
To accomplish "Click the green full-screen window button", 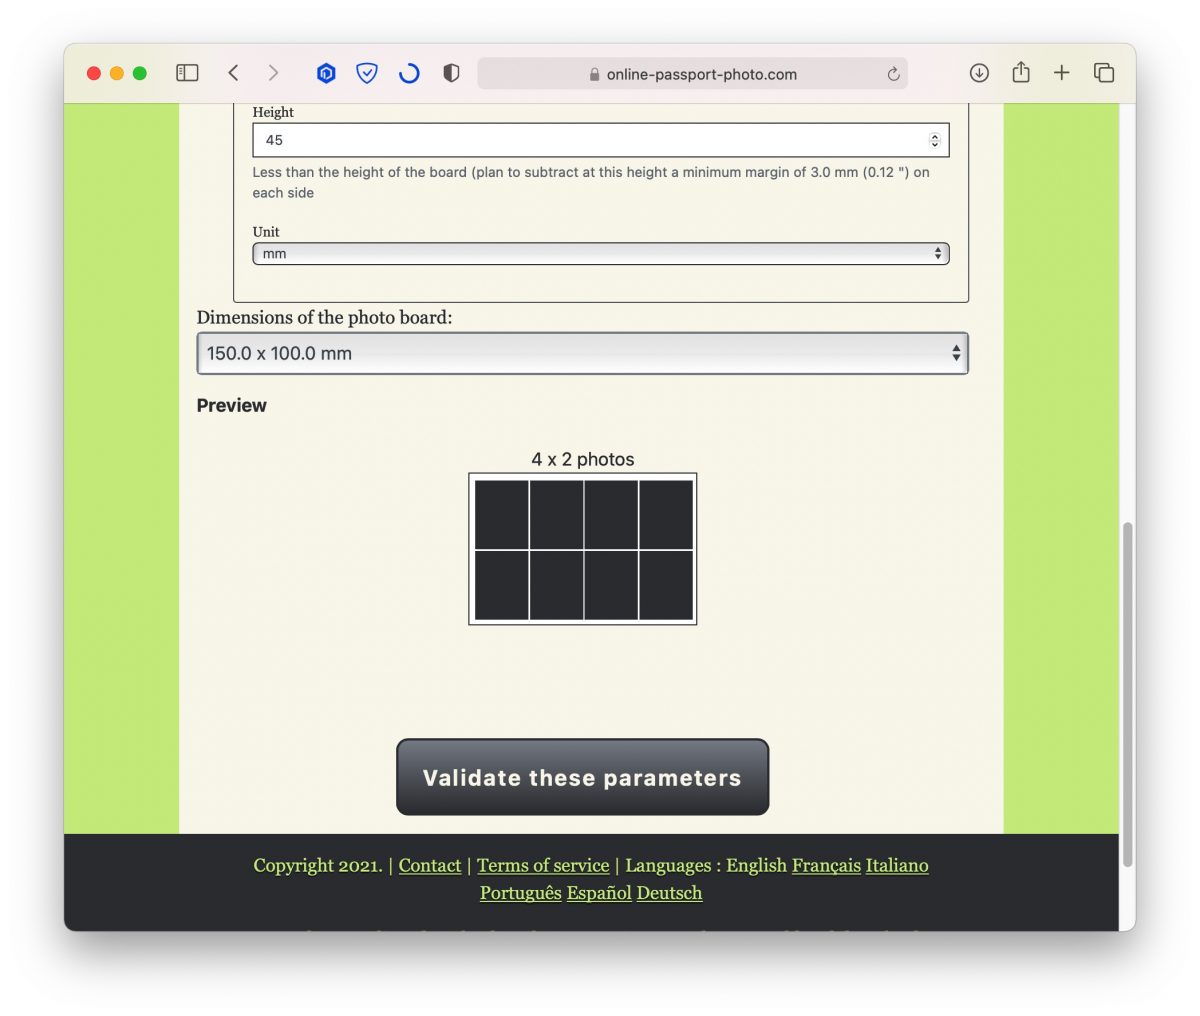I will coord(140,73).
